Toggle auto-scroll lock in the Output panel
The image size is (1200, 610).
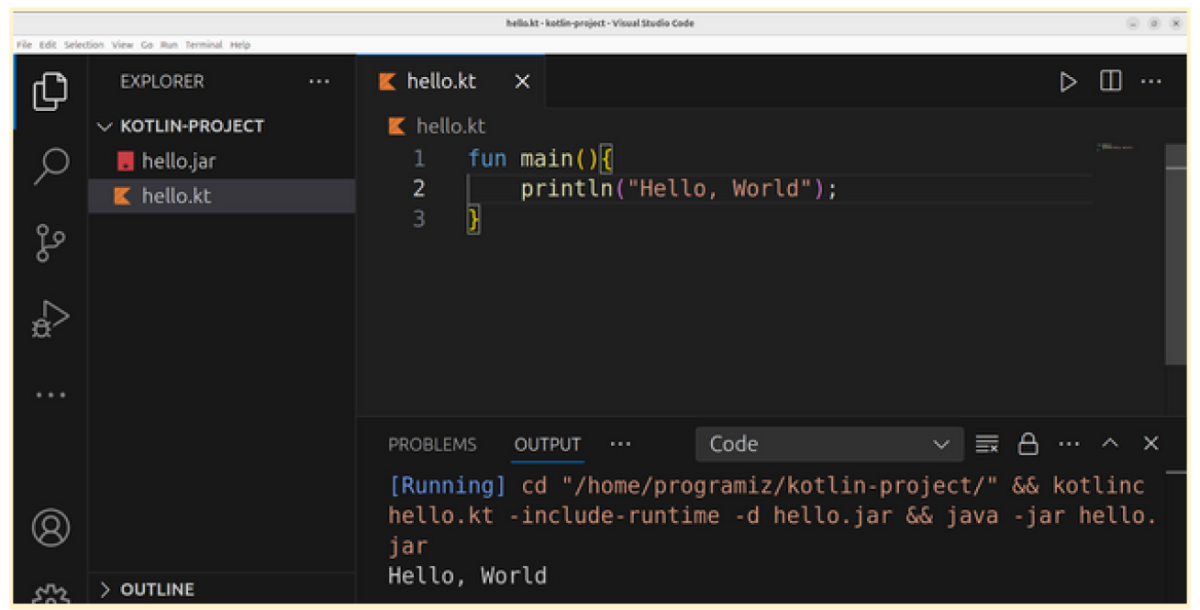[x=1028, y=444]
